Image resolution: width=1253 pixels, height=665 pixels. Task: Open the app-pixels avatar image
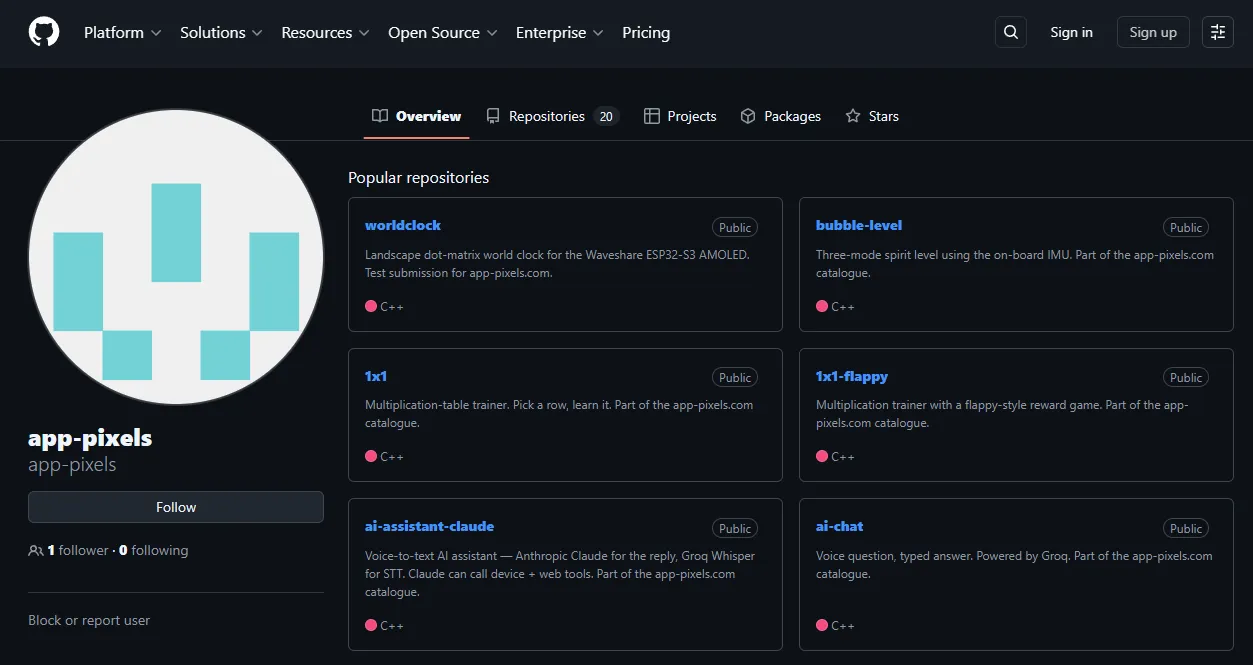[x=176, y=257]
